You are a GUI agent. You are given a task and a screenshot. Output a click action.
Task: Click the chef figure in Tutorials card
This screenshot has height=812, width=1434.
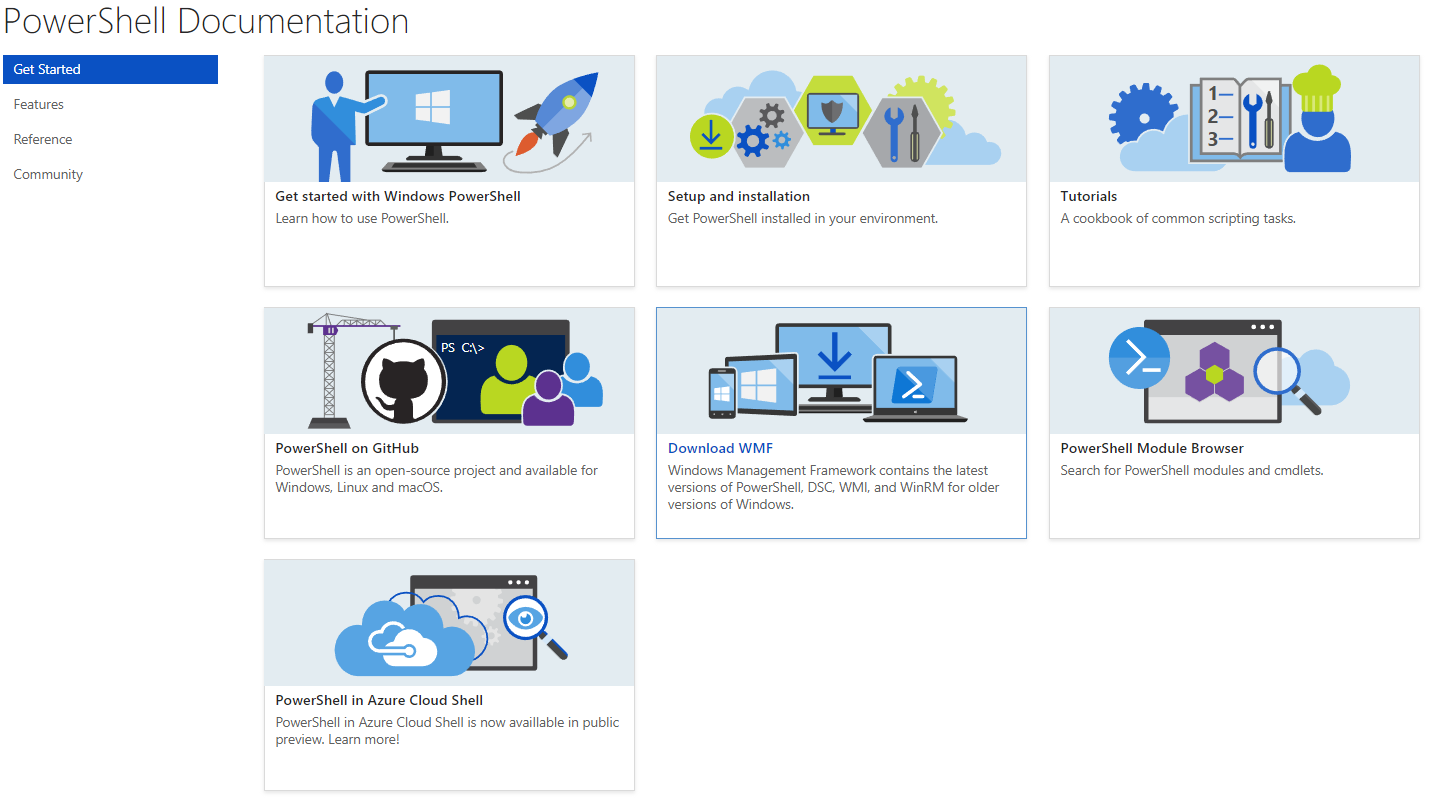point(1317,120)
